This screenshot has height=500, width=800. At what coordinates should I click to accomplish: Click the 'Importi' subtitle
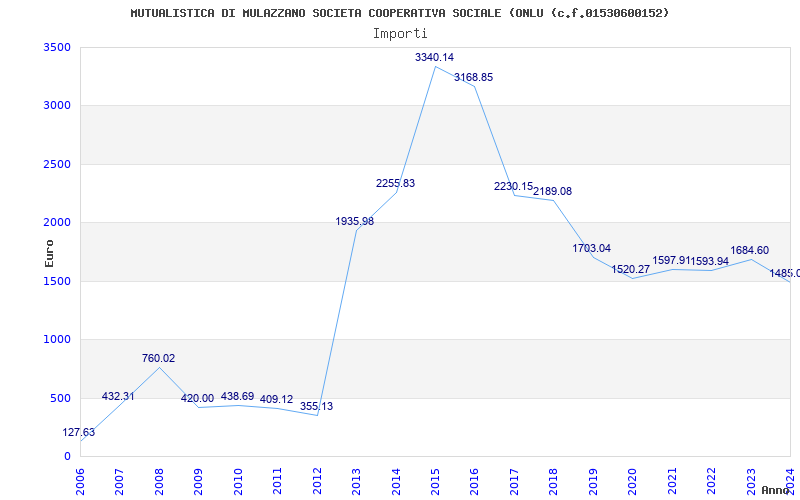400,34
